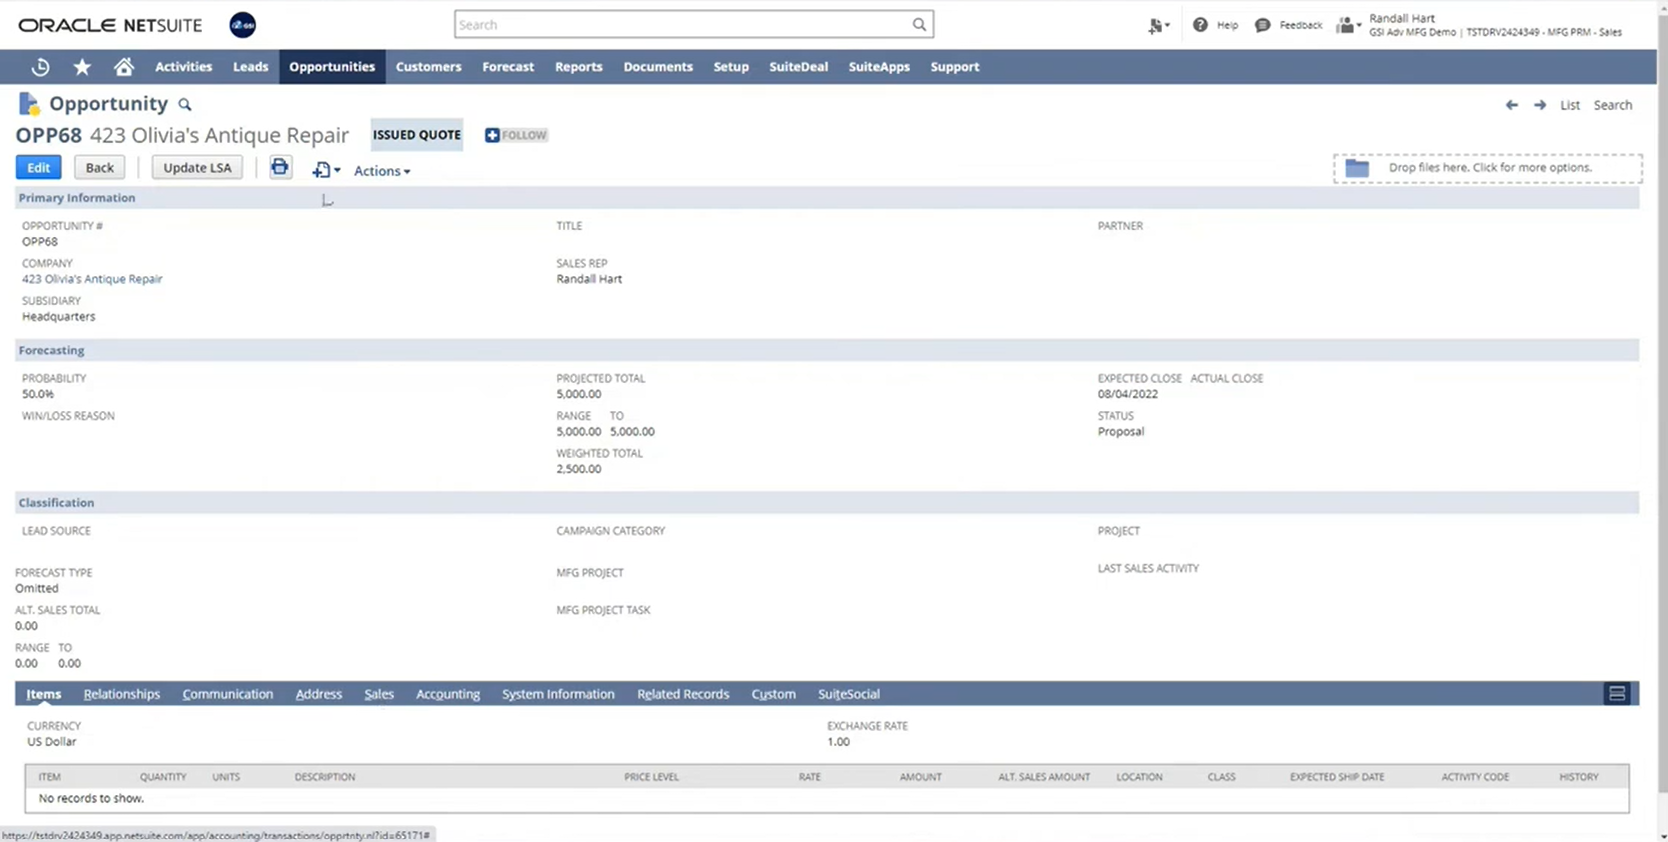1668x842 pixels.
Task: Click the blue Edit button
Action: coord(38,168)
